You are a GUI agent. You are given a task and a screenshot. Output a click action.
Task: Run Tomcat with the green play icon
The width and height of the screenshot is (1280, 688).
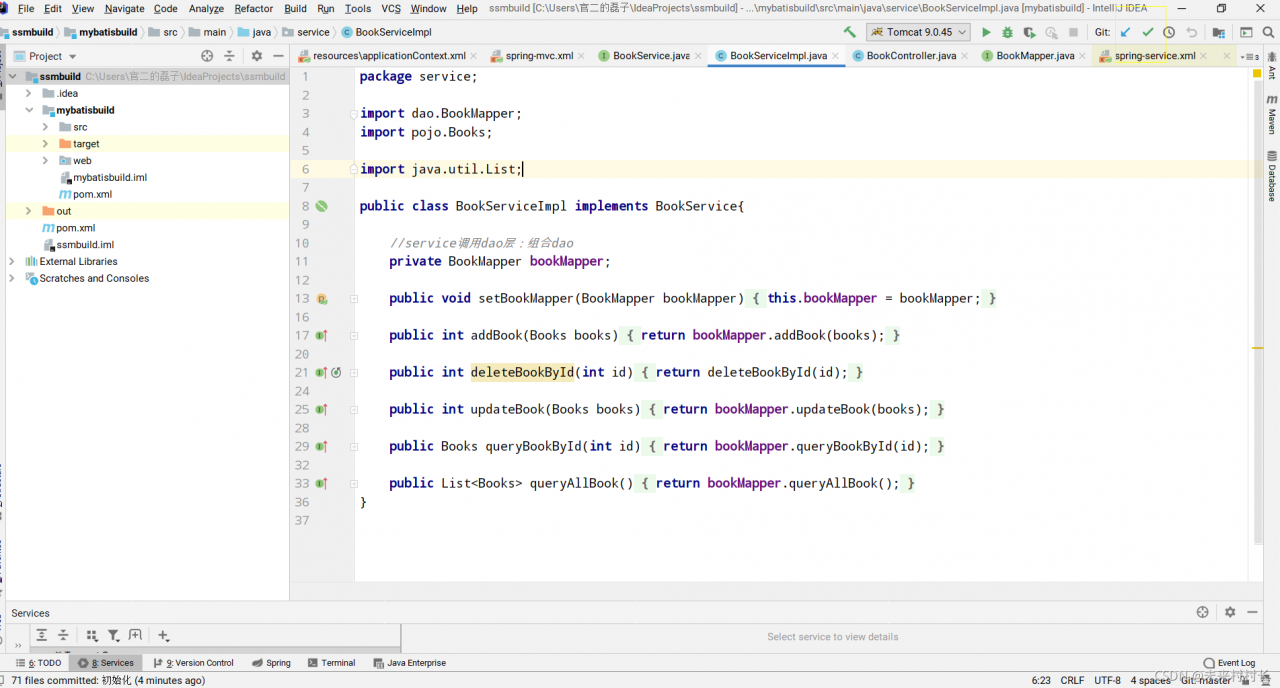986,32
